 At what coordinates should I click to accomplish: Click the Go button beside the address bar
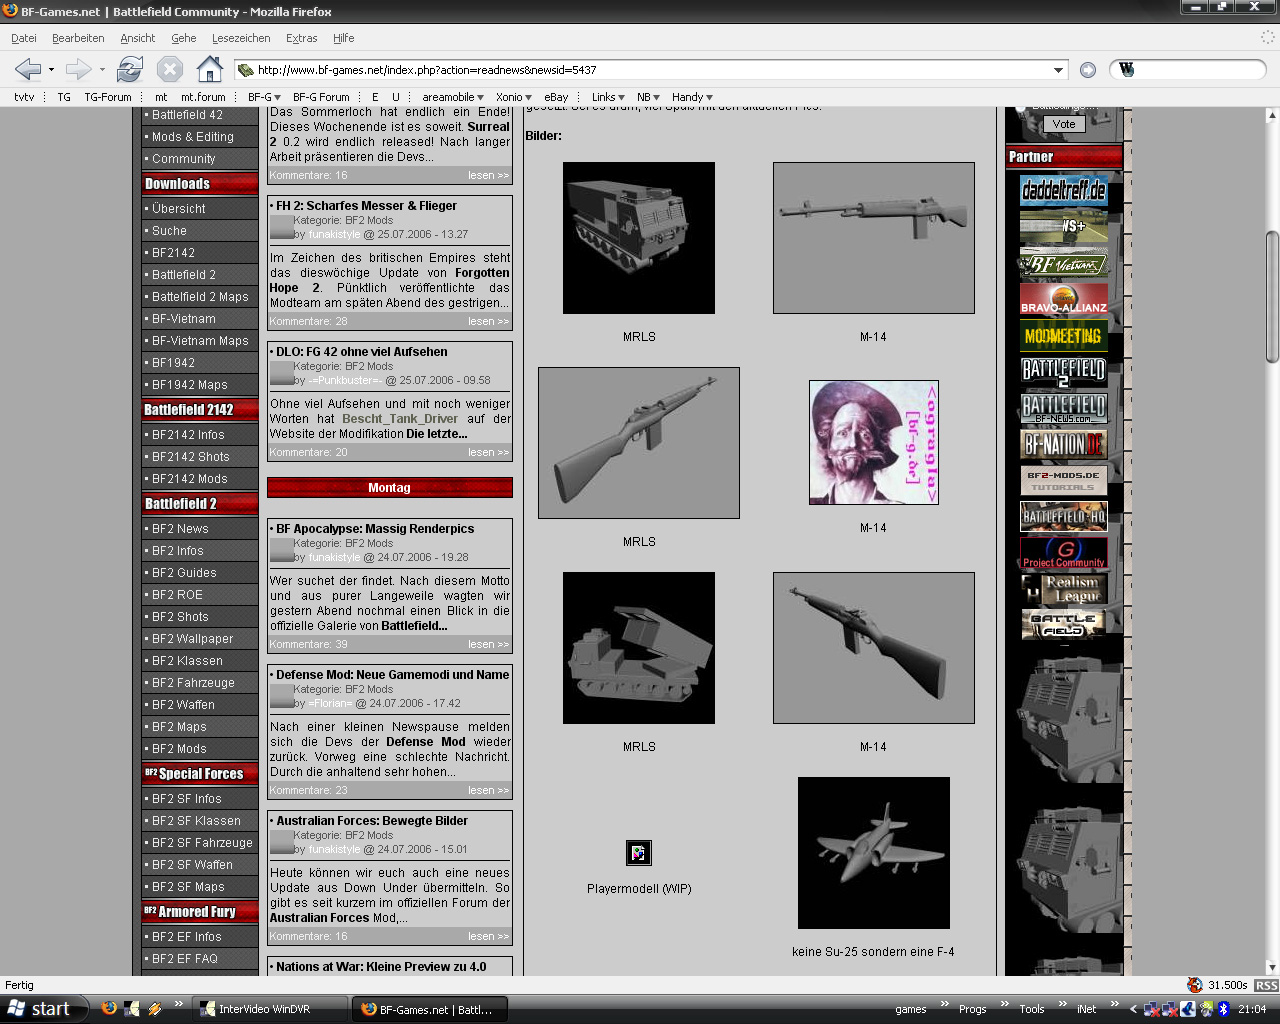(1088, 70)
